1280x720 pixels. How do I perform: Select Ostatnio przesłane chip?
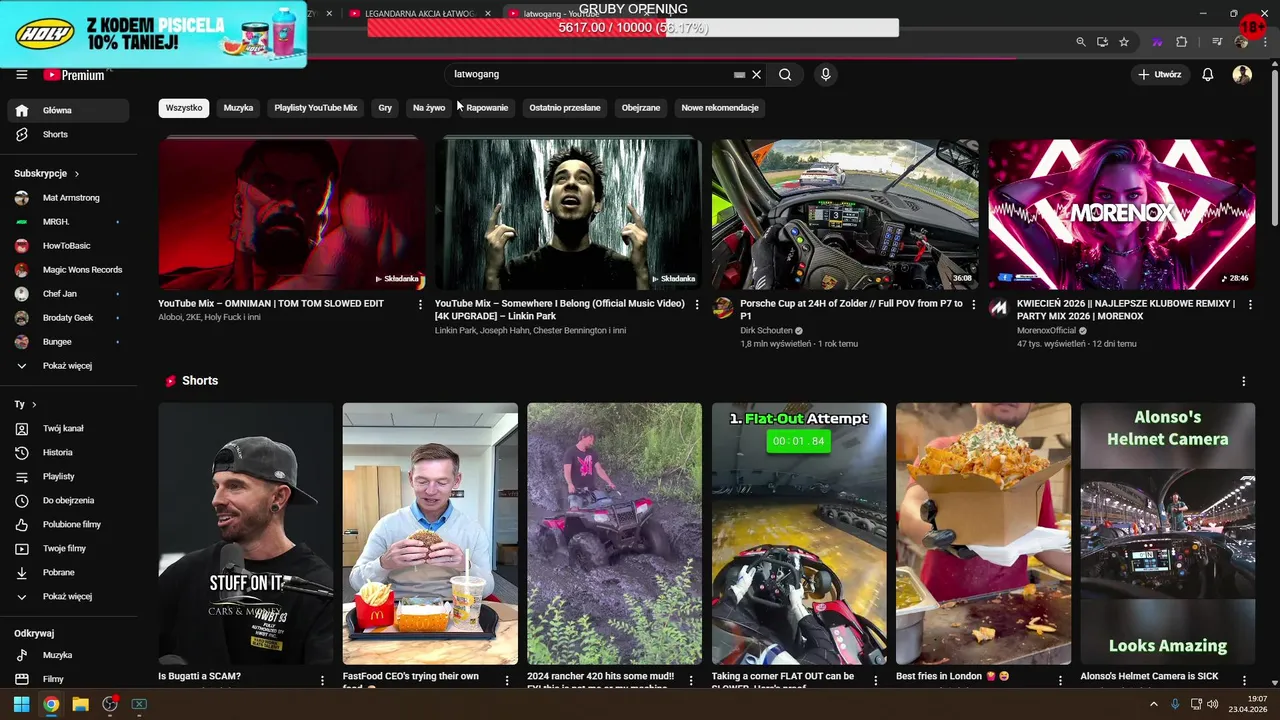(565, 107)
